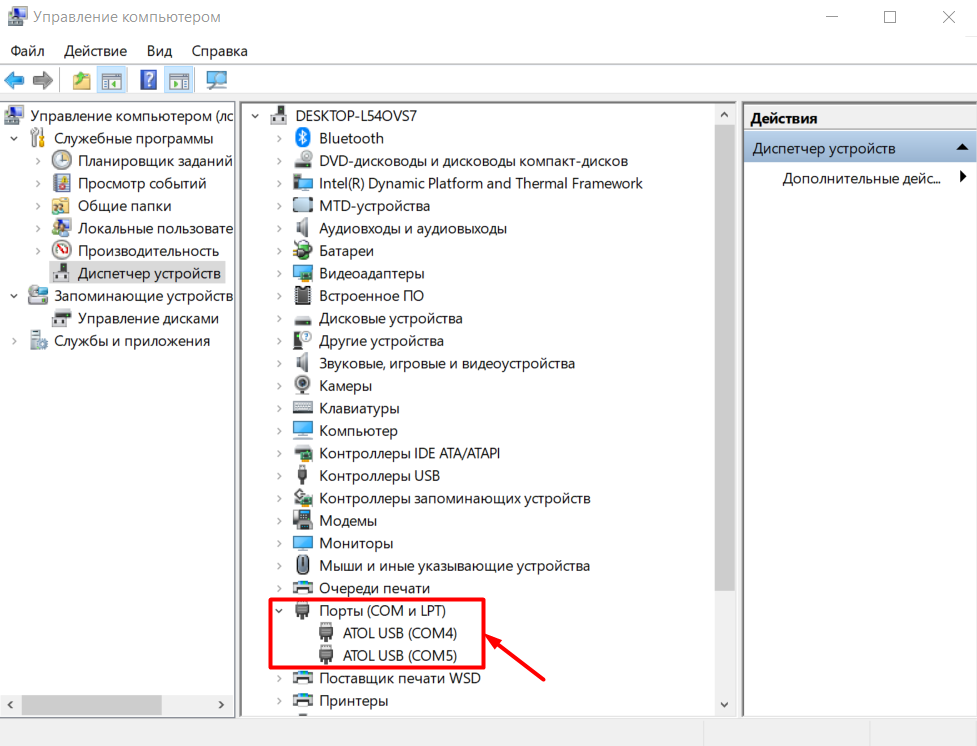
Task: Collapse the DESKTOP-L54OVS7 root node
Action: [255, 116]
